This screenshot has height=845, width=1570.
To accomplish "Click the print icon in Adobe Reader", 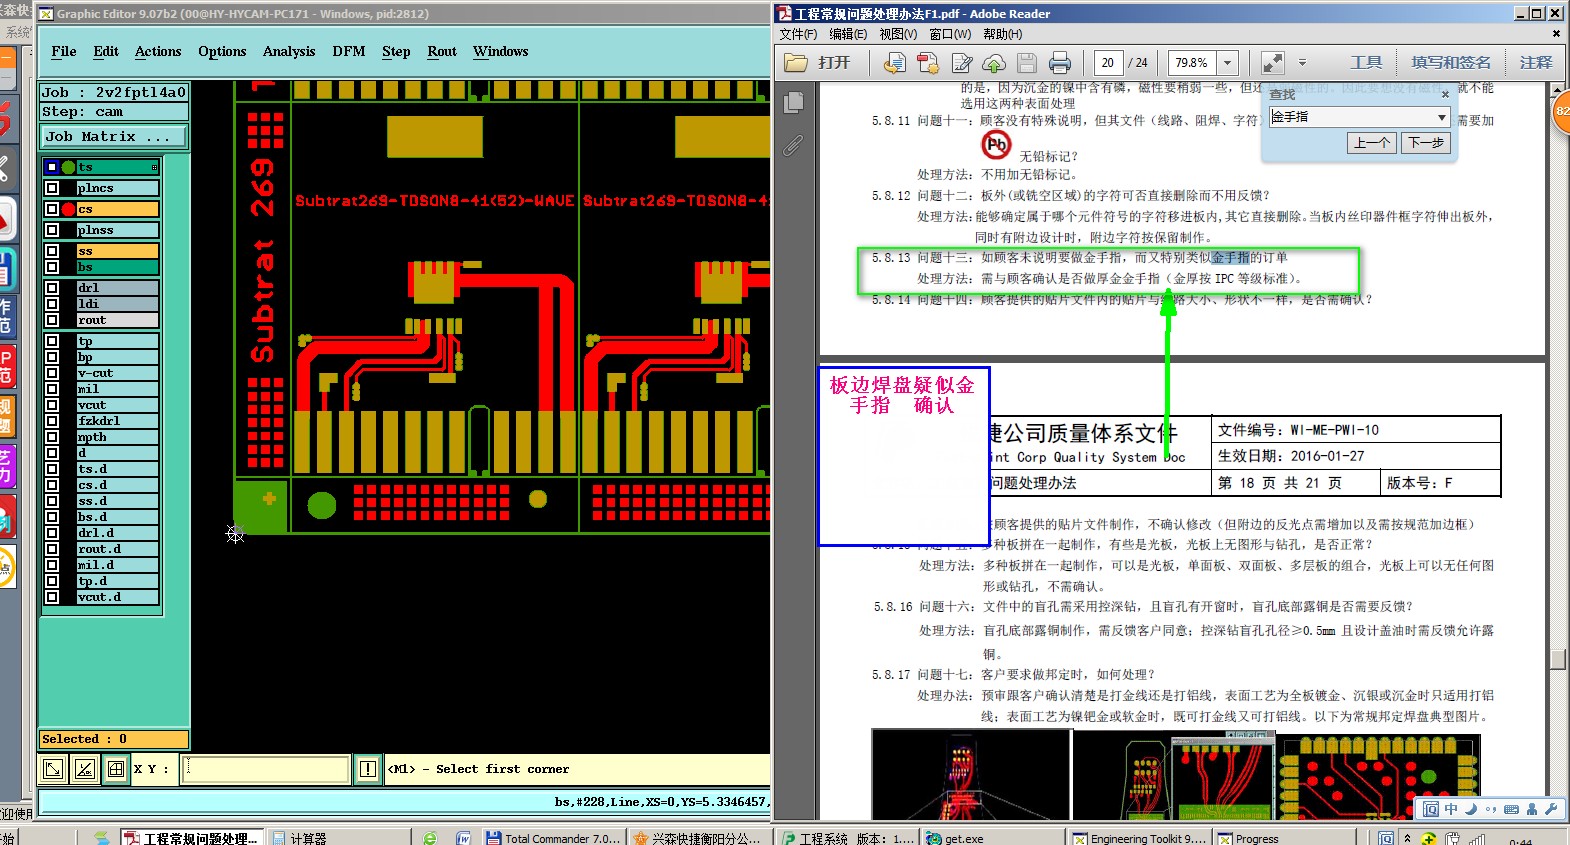I will coord(1060,63).
